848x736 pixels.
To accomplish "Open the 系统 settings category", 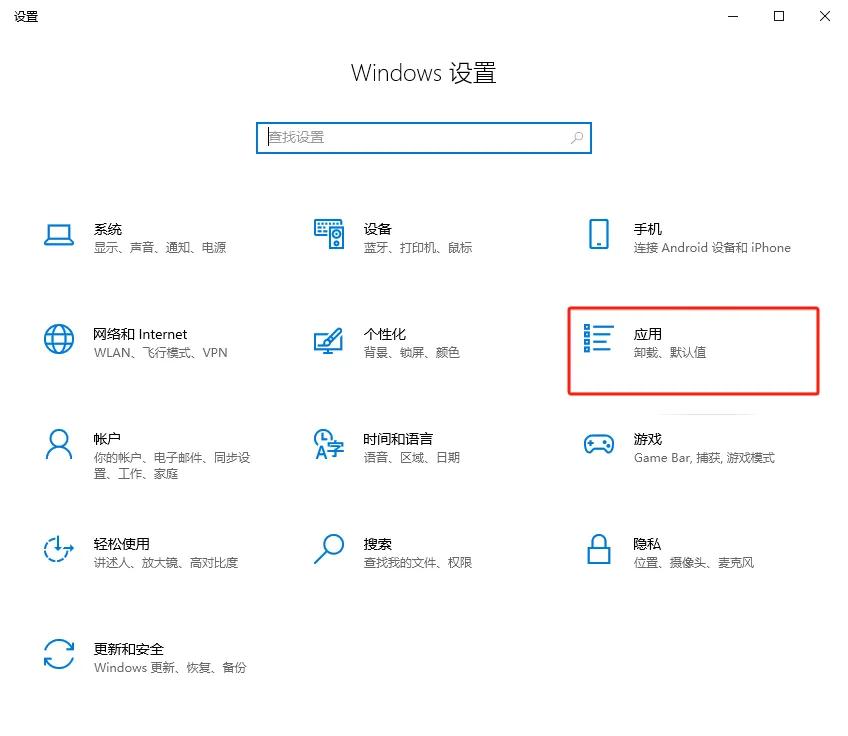I will 135,237.
